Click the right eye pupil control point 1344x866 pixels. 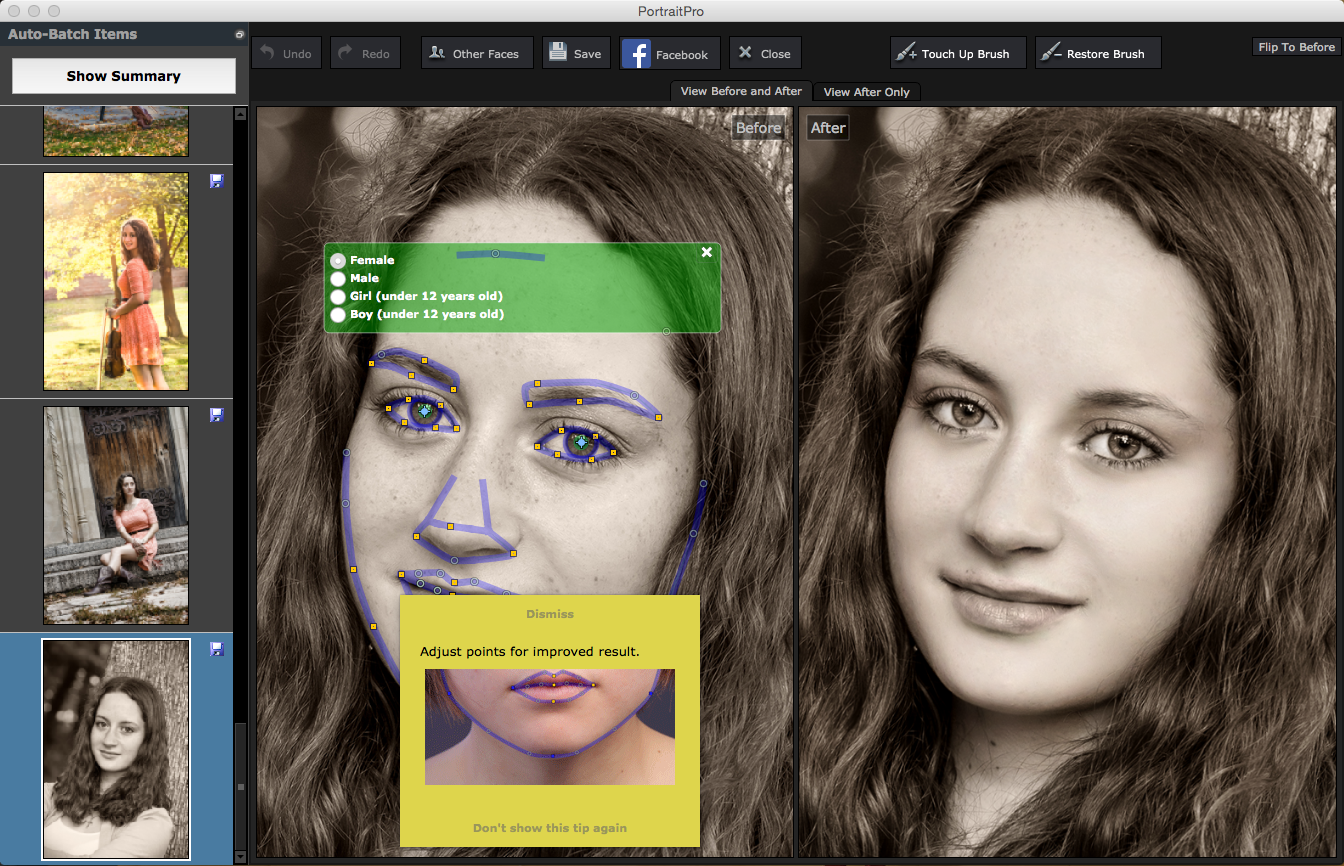pos(580,441)
